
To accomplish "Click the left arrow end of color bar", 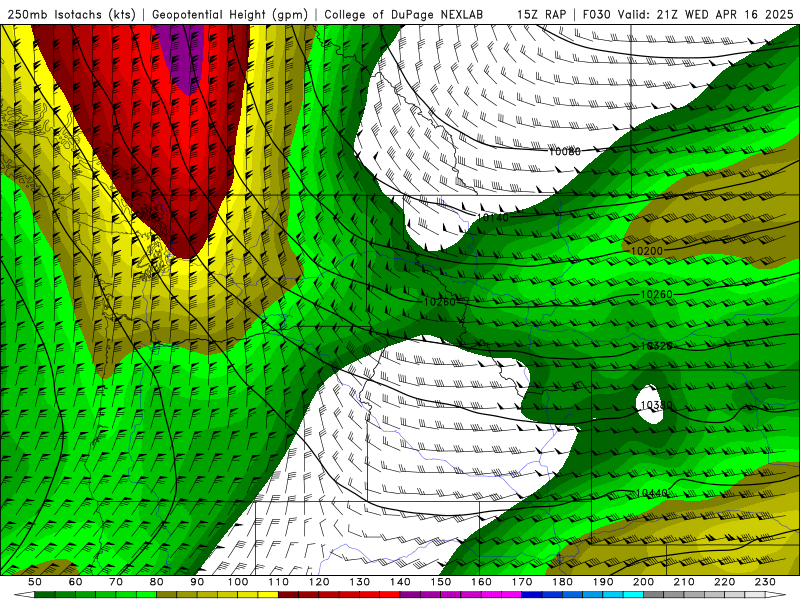I will pos(24,595).
